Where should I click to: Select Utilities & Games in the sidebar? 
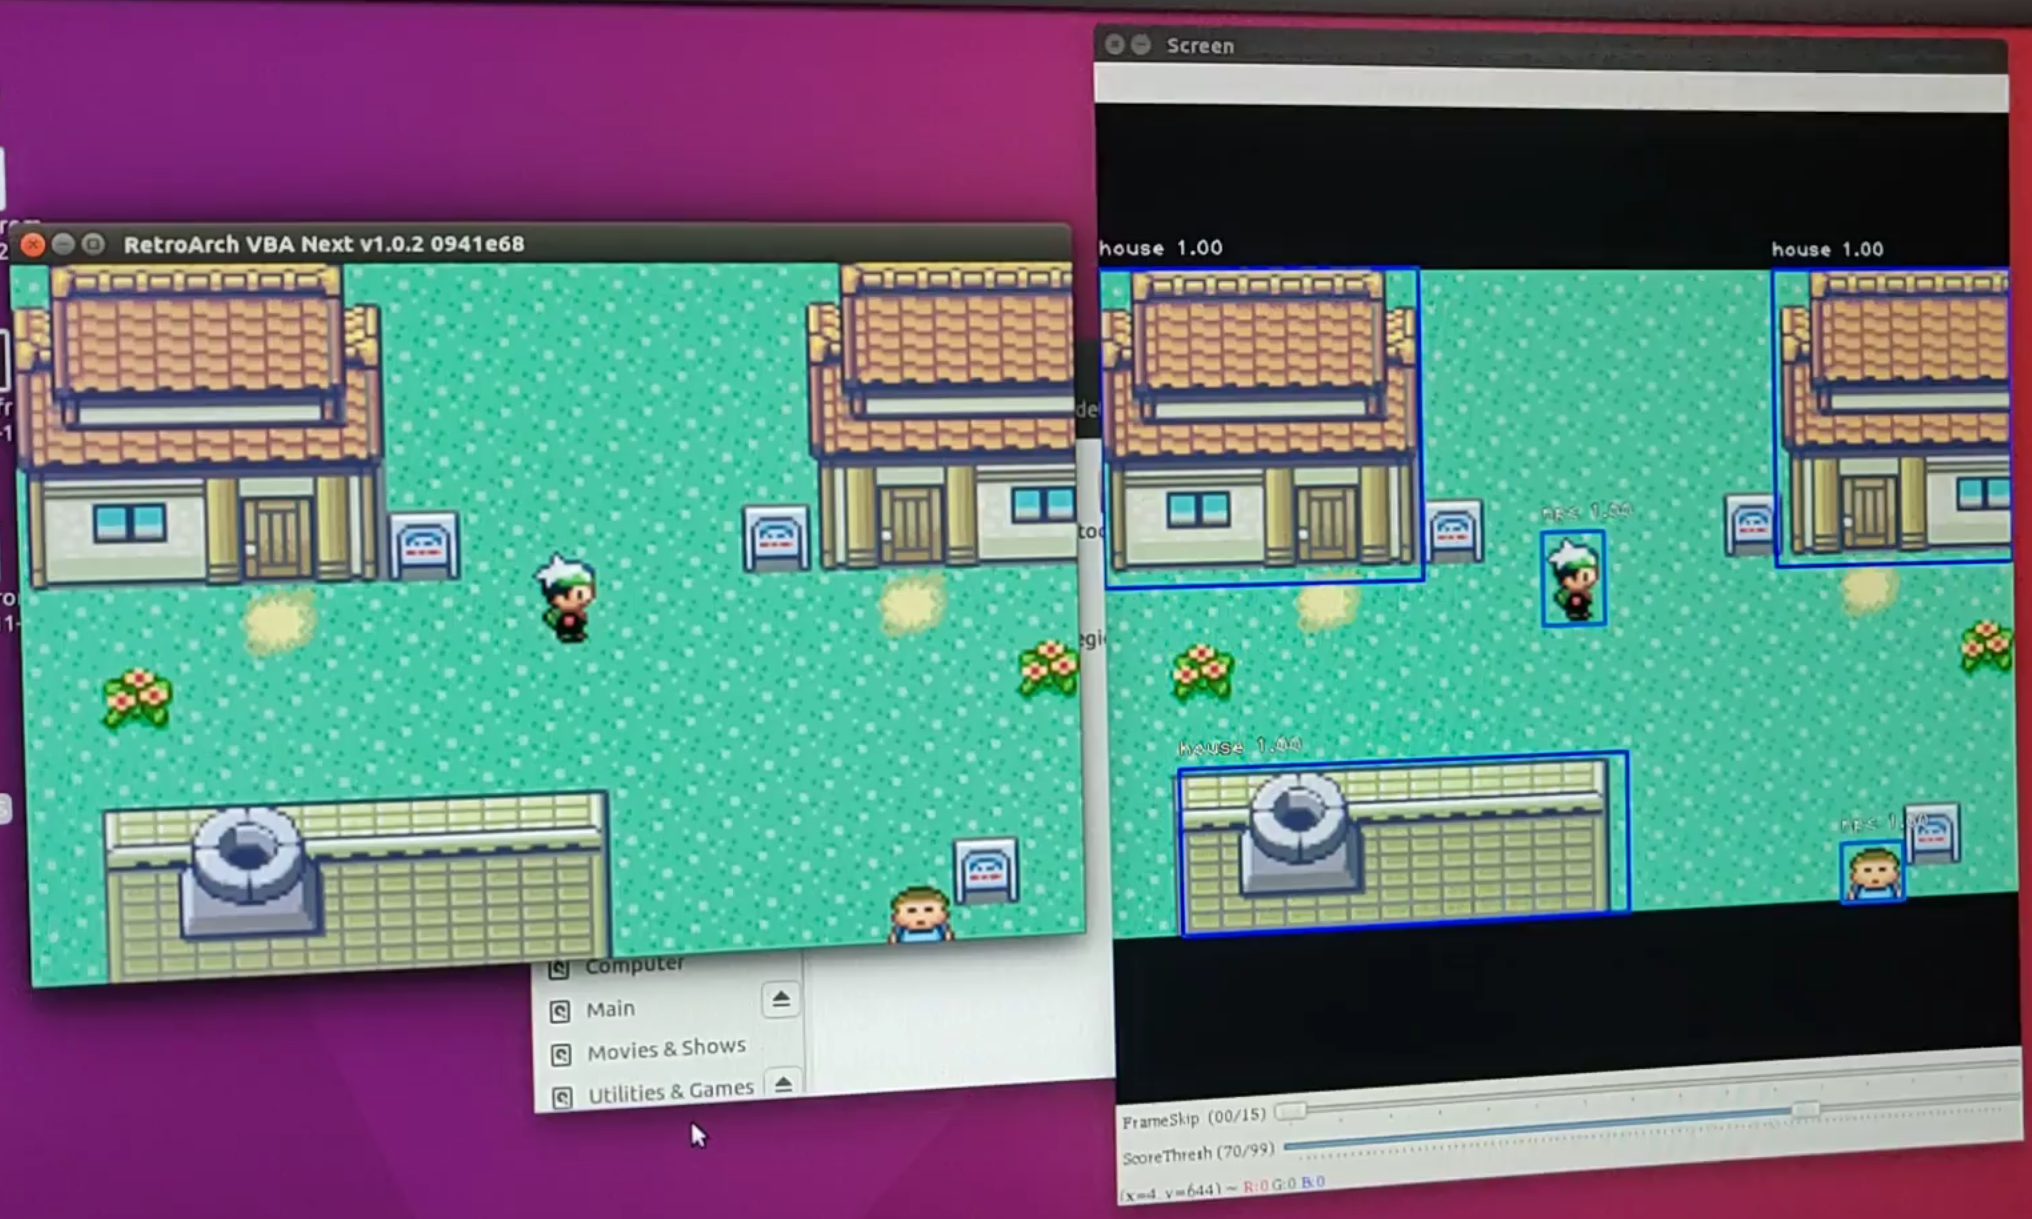point(670,1091)
